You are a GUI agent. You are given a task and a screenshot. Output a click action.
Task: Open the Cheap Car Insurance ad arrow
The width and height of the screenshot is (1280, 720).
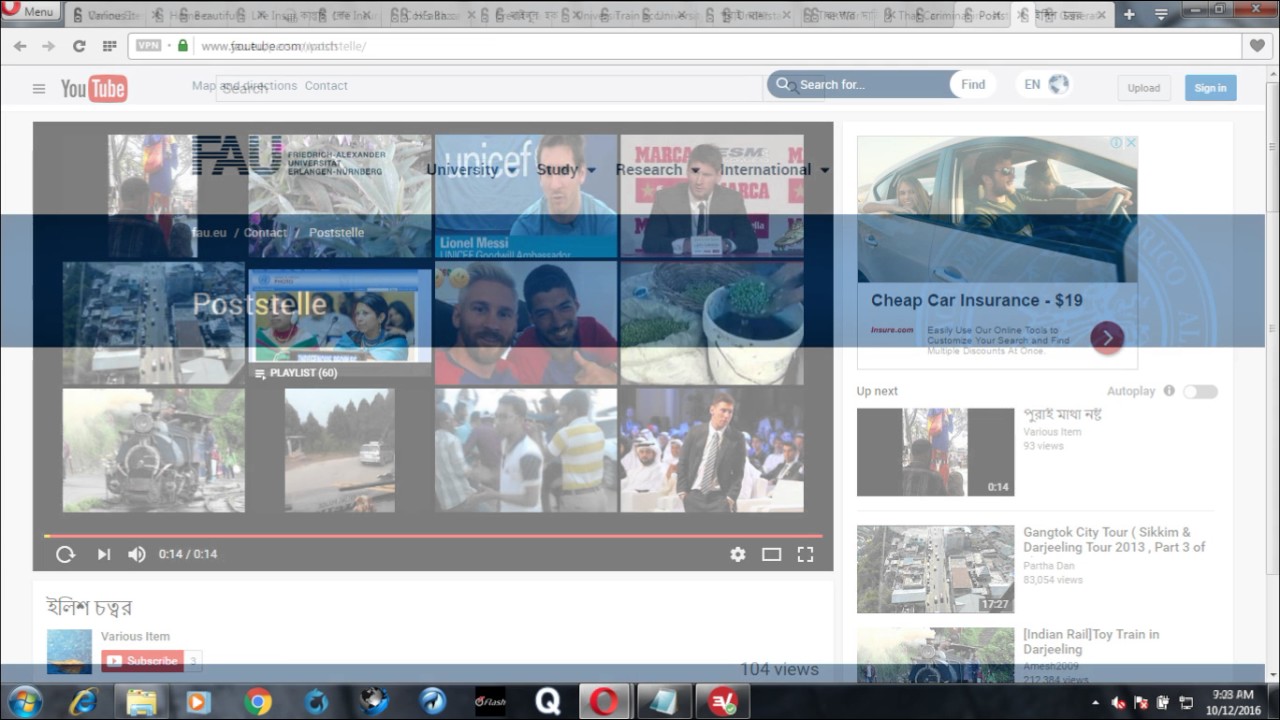coord(1107,338)
